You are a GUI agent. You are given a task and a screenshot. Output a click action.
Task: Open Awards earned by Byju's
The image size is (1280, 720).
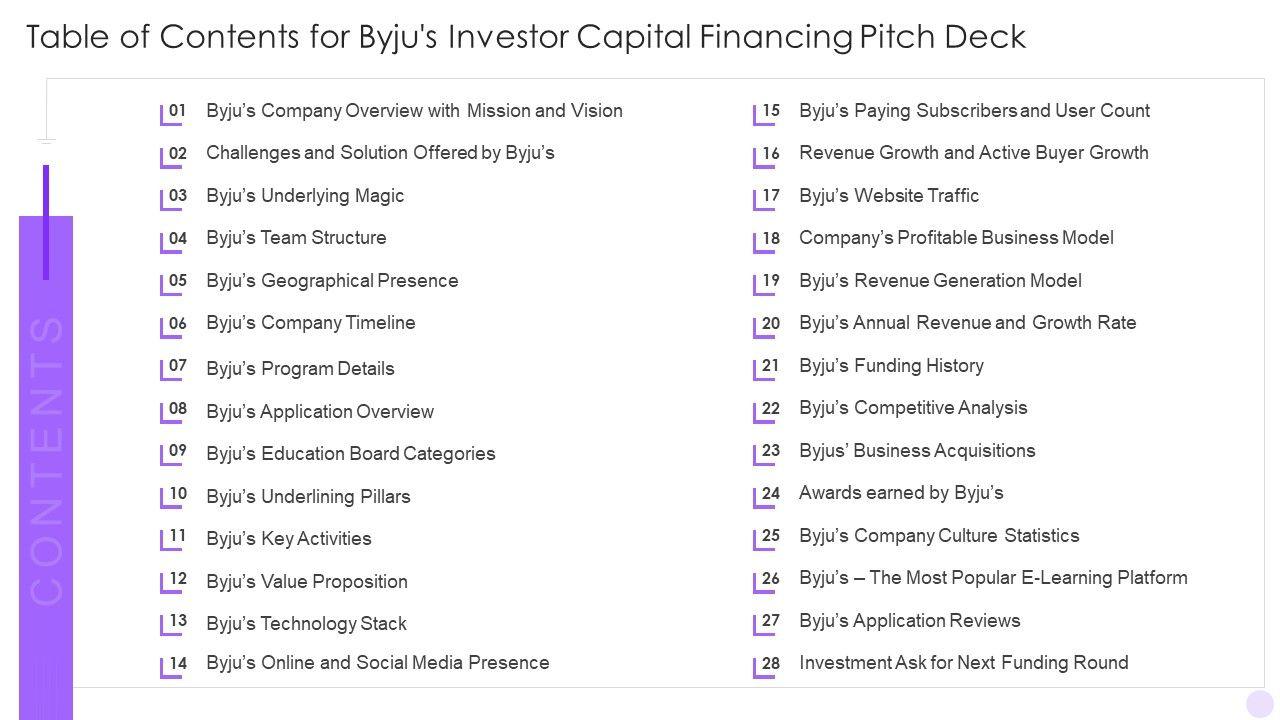[x=901, y=493]
